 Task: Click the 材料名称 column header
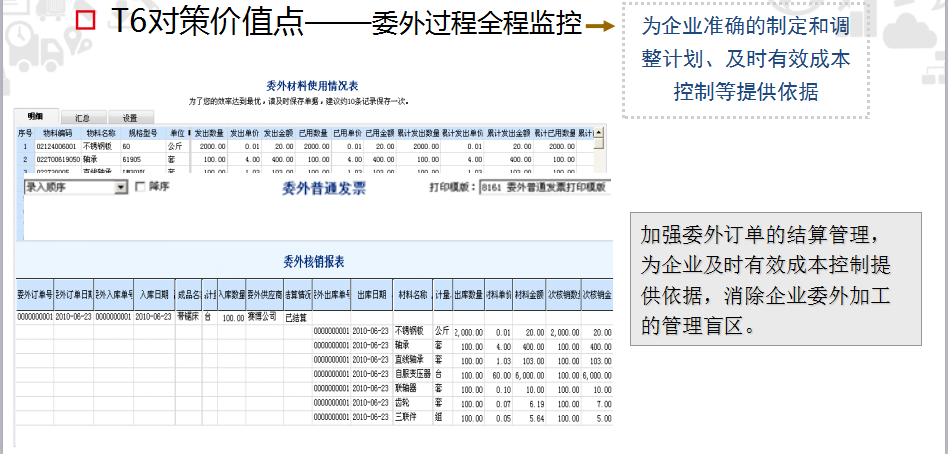[412, 295]
